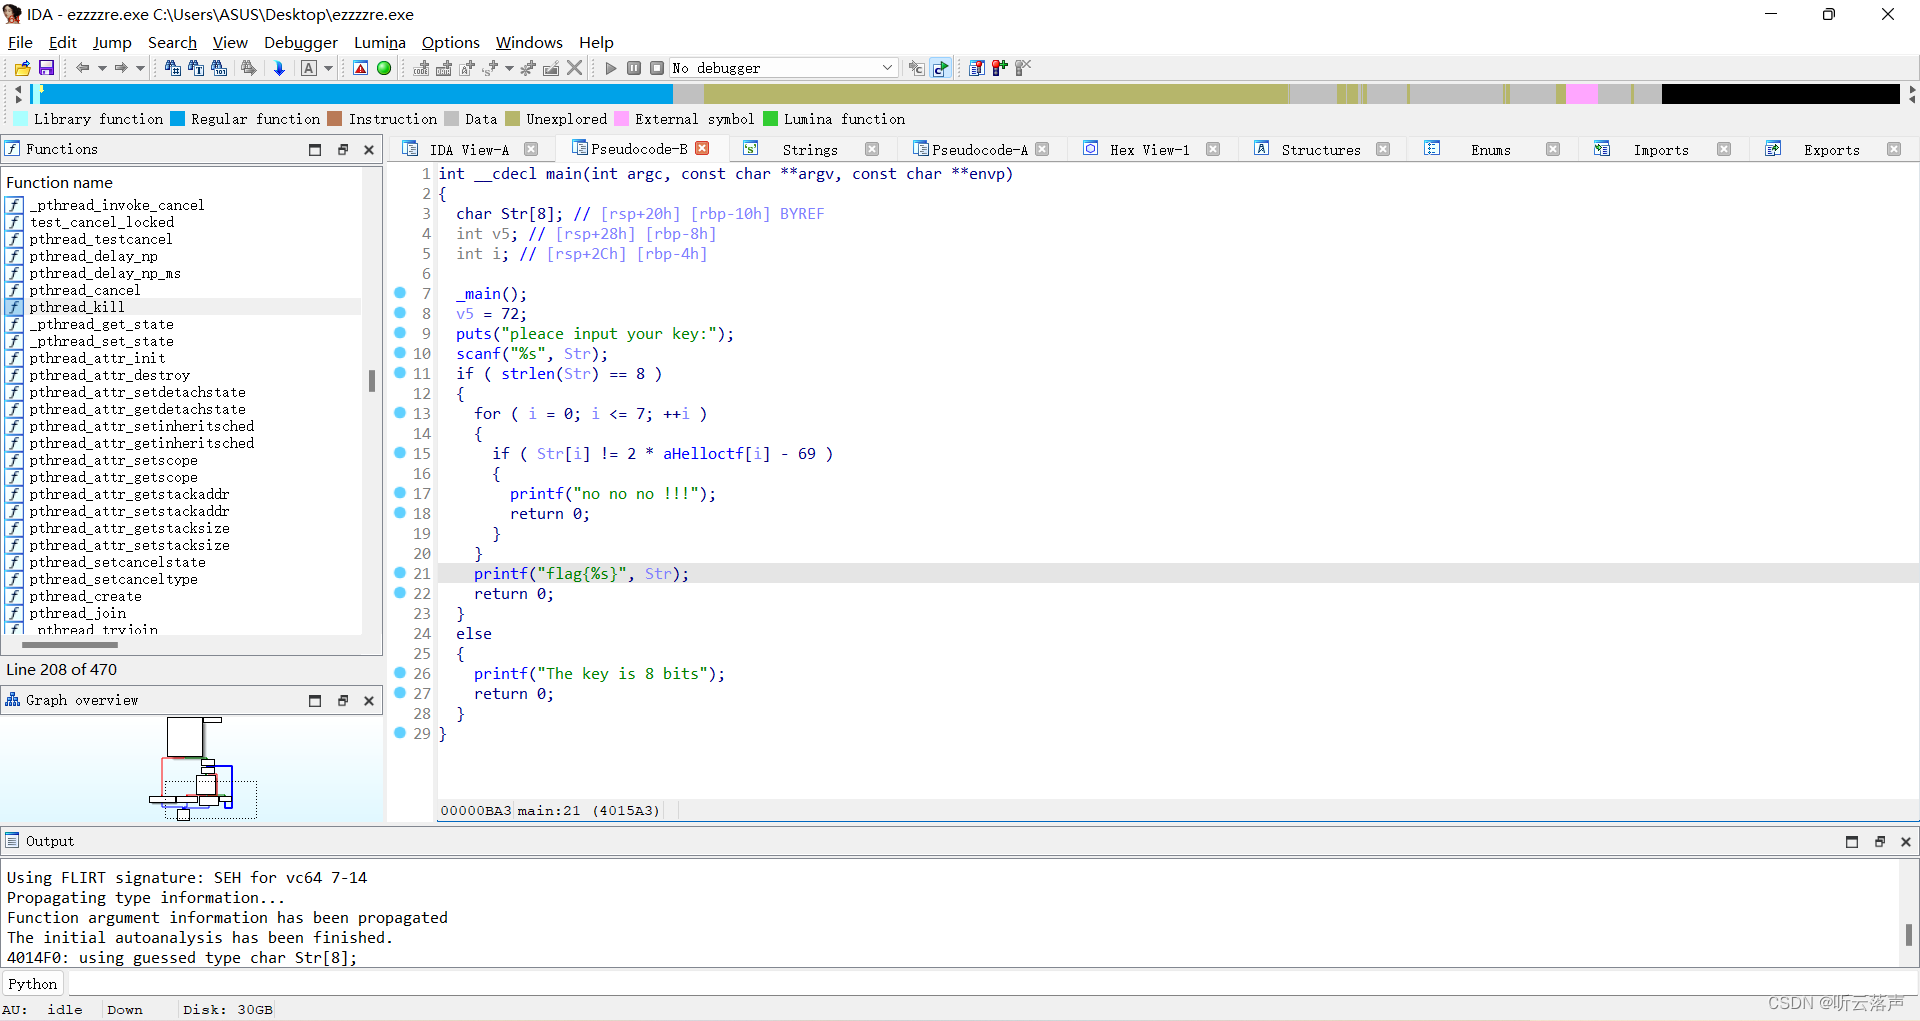Image resolution: width=1920 pixels, height=1021 pixels.
Task: Click the text search toolbar icon
Action: click(196, 68)
